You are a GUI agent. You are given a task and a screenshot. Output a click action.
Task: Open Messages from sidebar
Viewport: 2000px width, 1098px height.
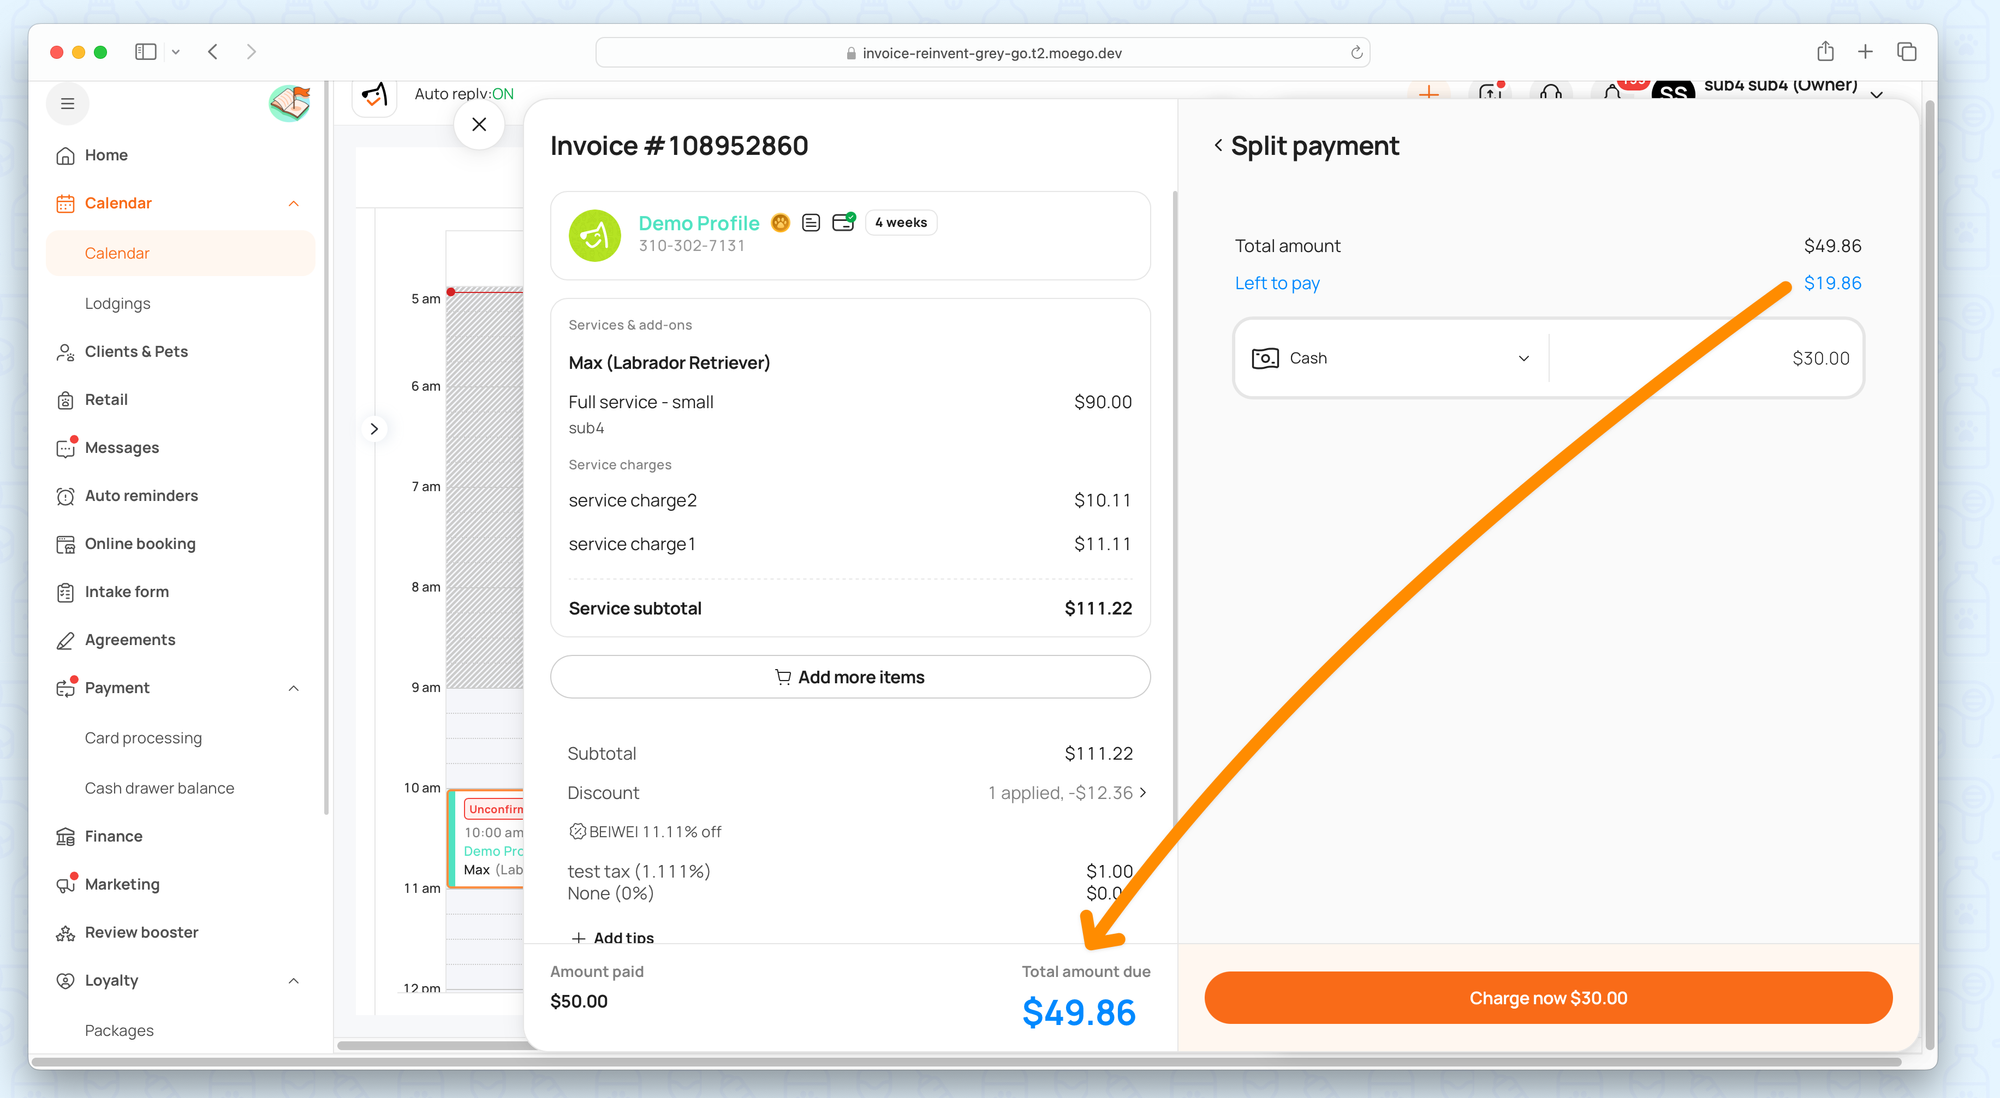click(x=121, y=448)
